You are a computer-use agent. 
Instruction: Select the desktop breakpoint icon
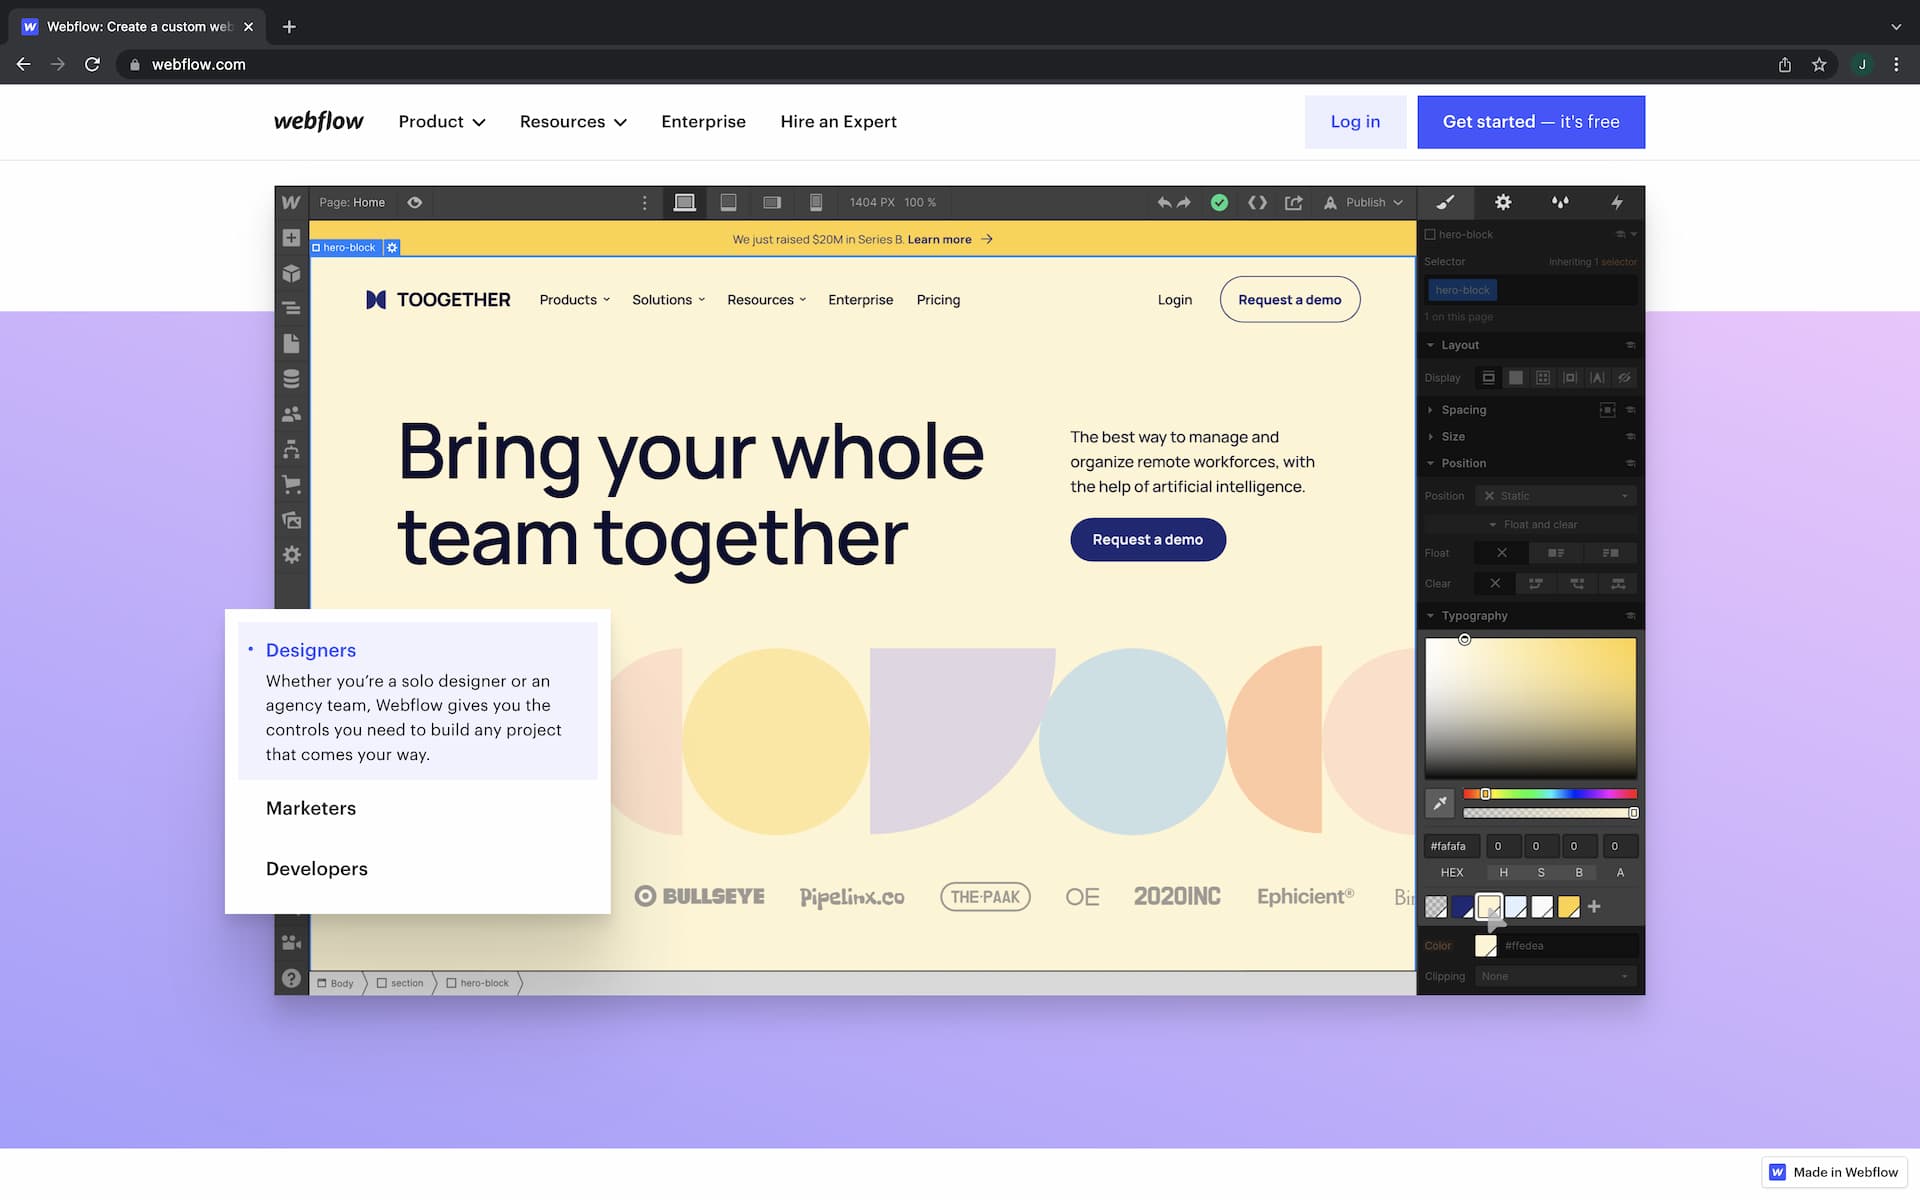[684, 202]
